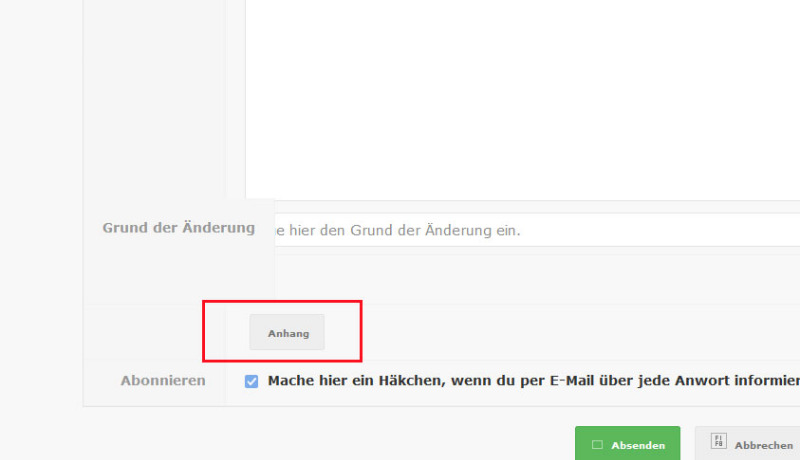
Task: Focus the Grund der Änderung input field
Action: tap(537, 230)
